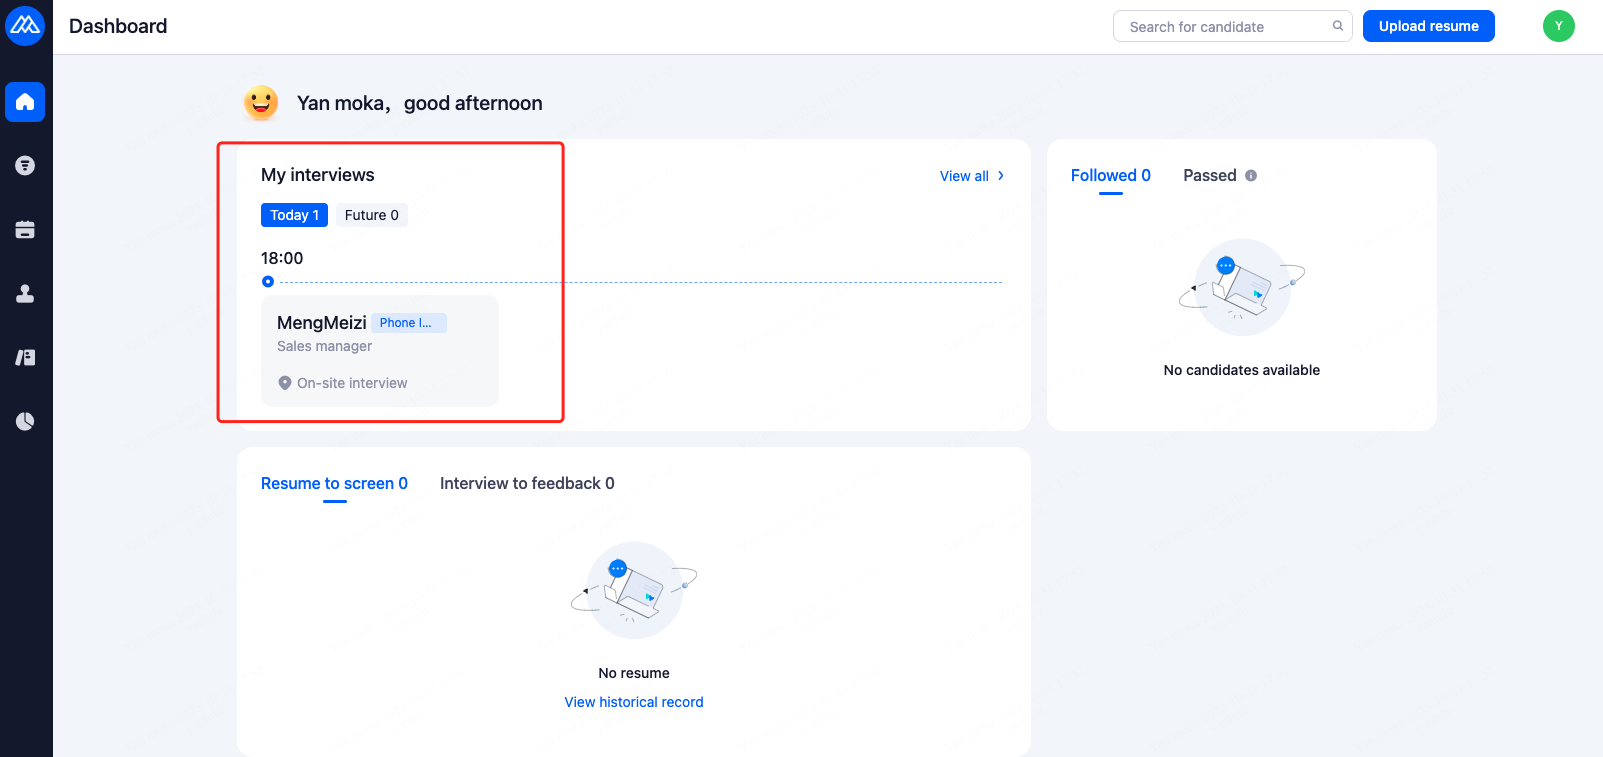Switch to the Today 1 interviews filter

click(294, 215)
